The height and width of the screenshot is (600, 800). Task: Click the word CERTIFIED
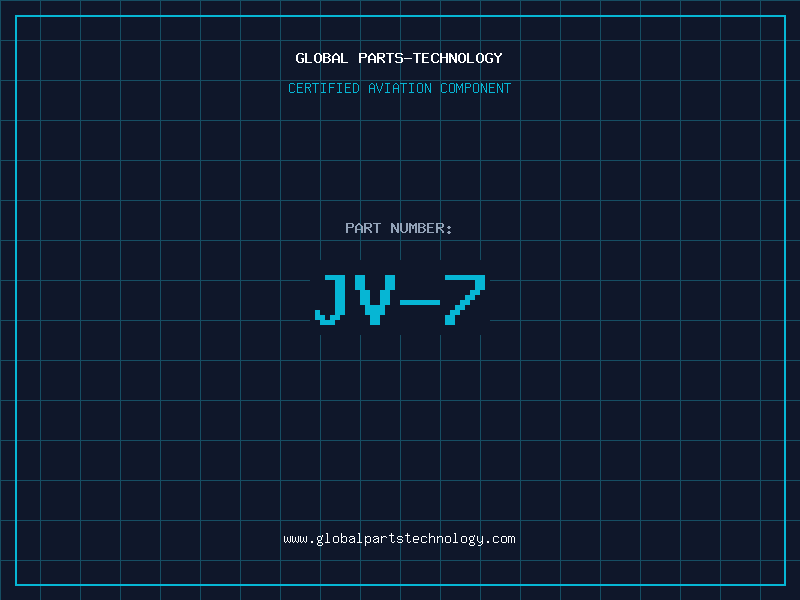324,88
